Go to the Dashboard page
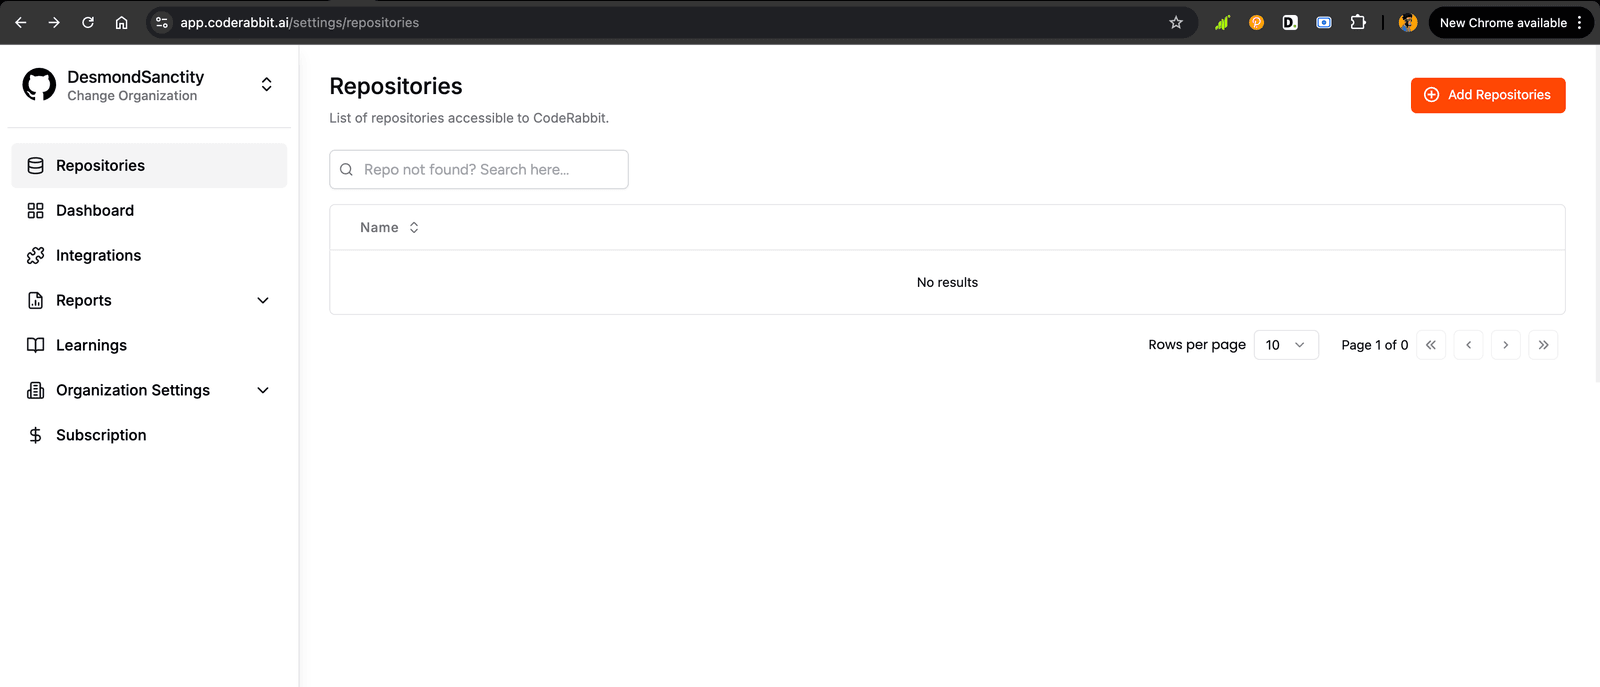The height and width of the screenshot is (687, 1600). [95, 211]
